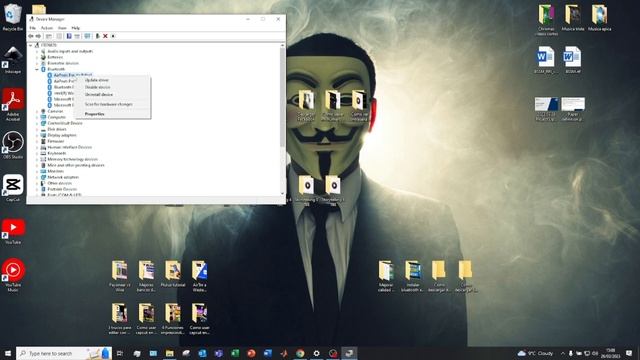Open the Inkscape desktop shortcut

[x=13, y=60]
